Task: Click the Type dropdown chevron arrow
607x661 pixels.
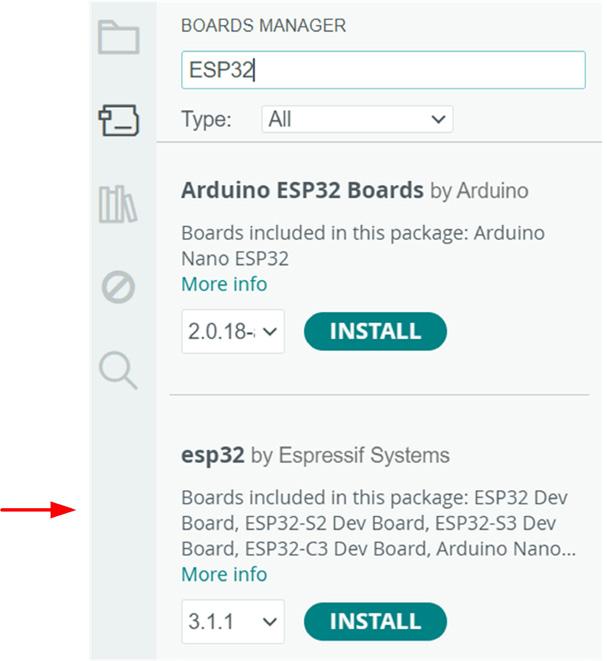Action: coord(438,119)
